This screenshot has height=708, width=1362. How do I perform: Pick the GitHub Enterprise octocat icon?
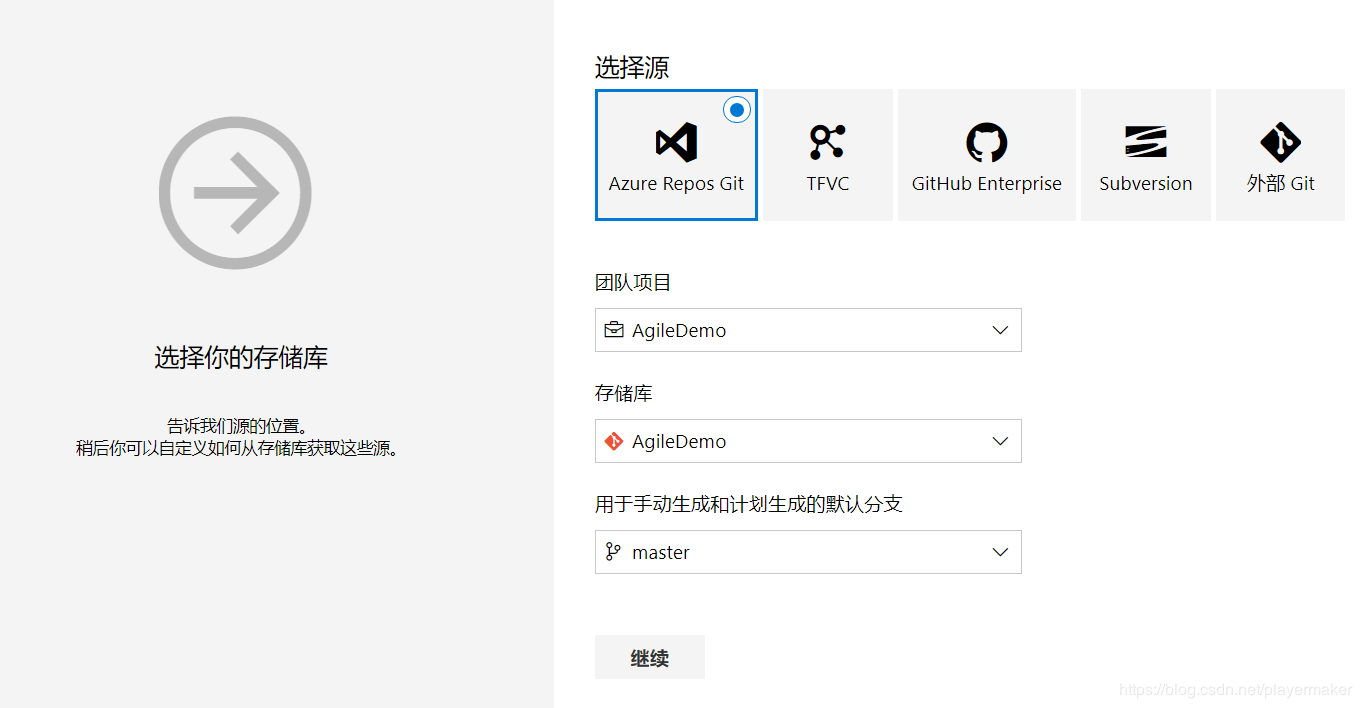pos(986,143)
